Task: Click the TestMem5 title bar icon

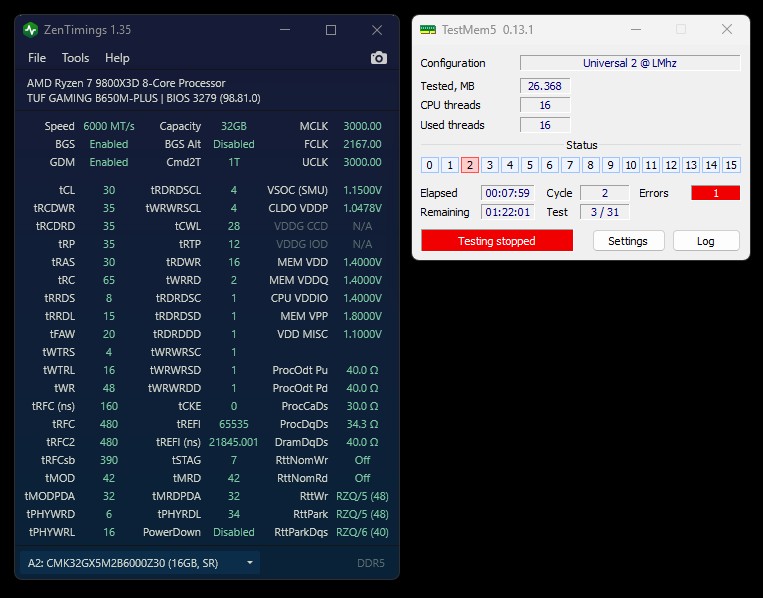Action: [428, 30]
